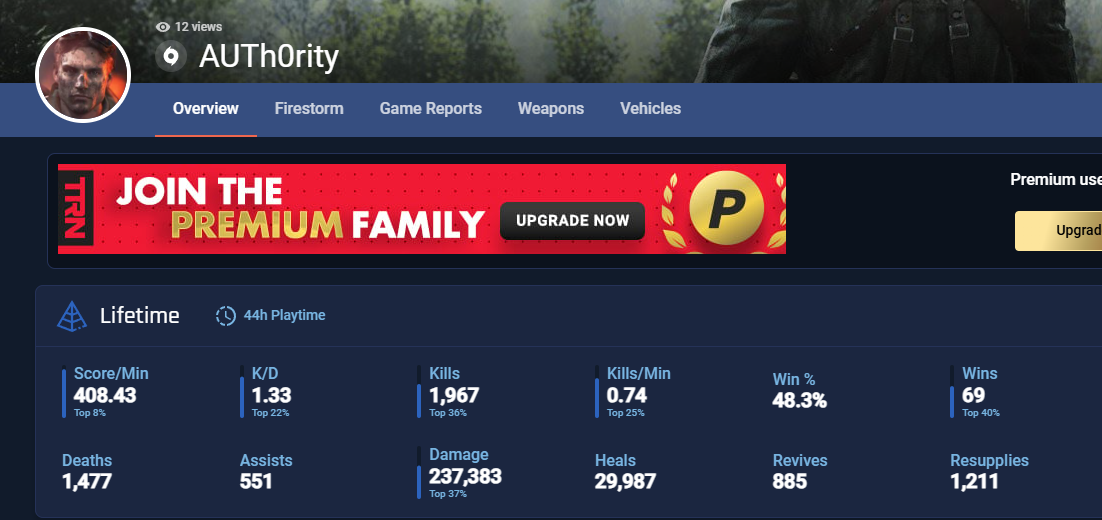Click the TRN logo on the red banner
This screenshot has height=520, width=1102.
(x=76, y=208)
